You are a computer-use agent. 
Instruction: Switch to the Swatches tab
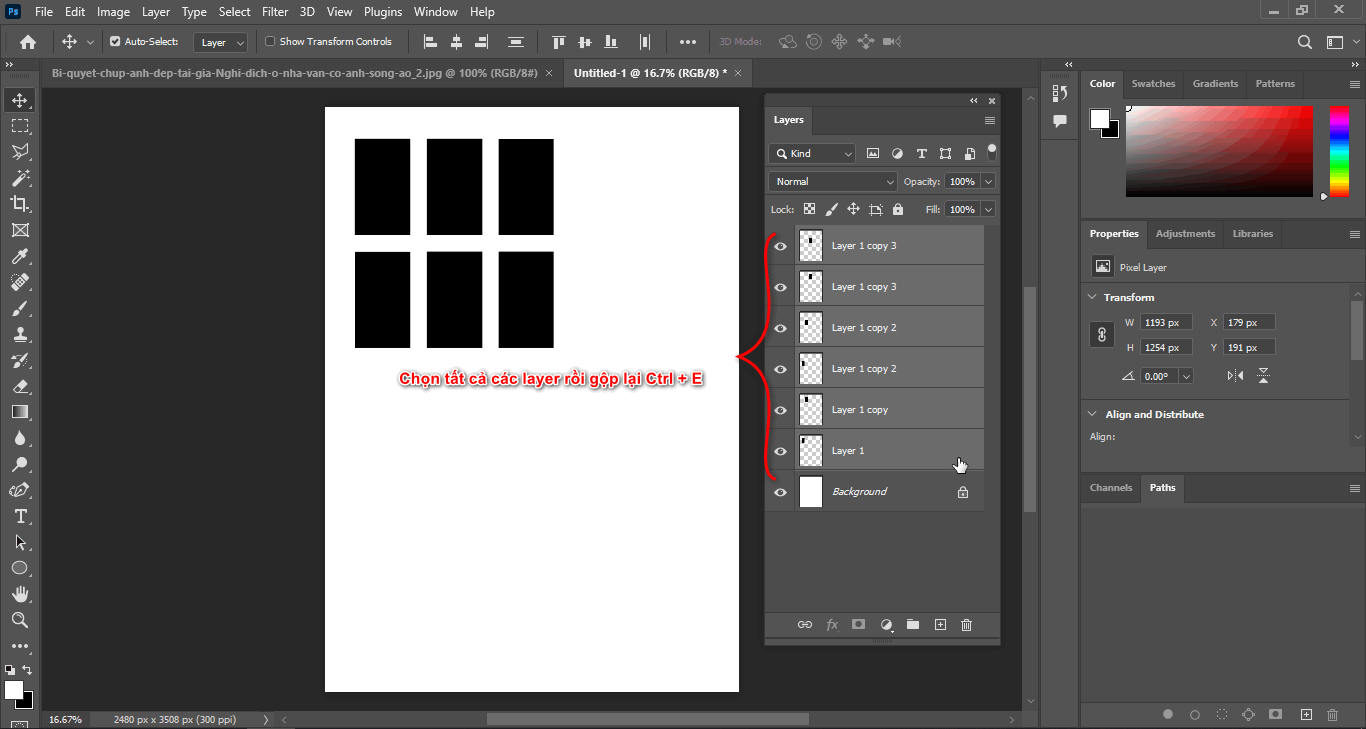pyautogui.click(x=1153, y=84)
